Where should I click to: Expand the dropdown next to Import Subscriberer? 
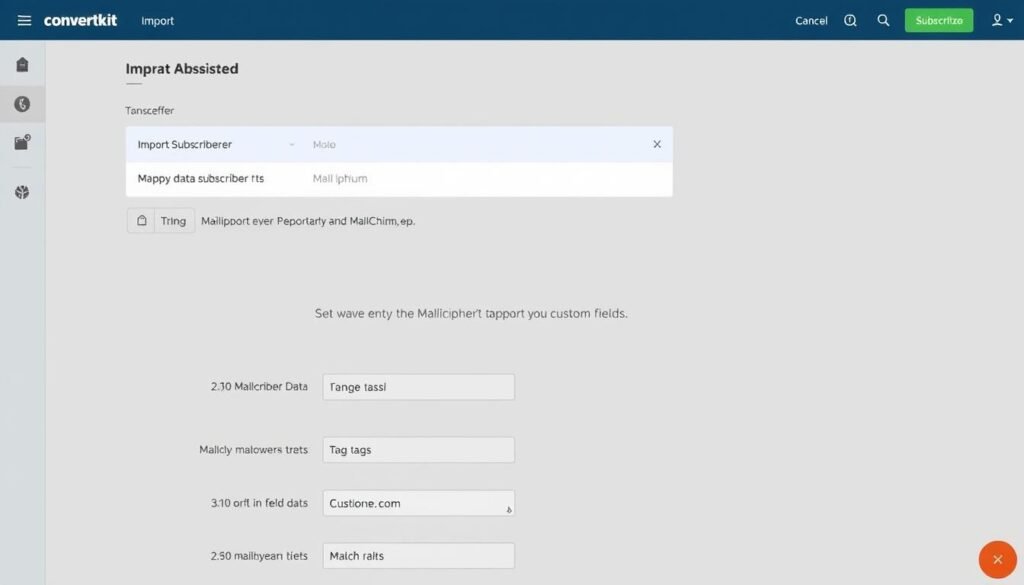click(x=293, y=144)
